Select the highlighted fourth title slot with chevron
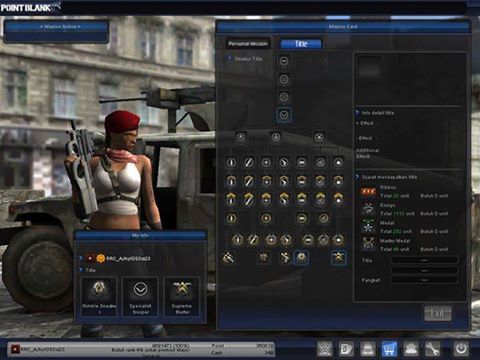480x360 pixels. (284, 115)
